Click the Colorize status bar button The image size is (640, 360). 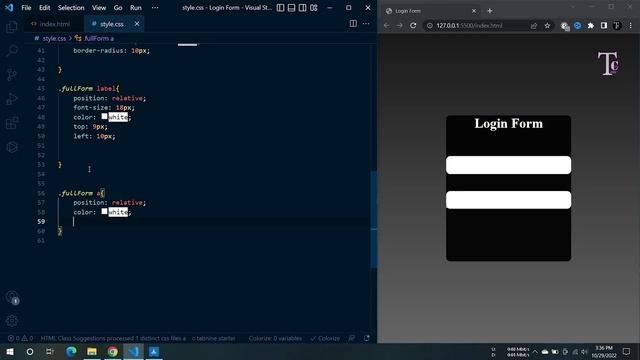325,338
